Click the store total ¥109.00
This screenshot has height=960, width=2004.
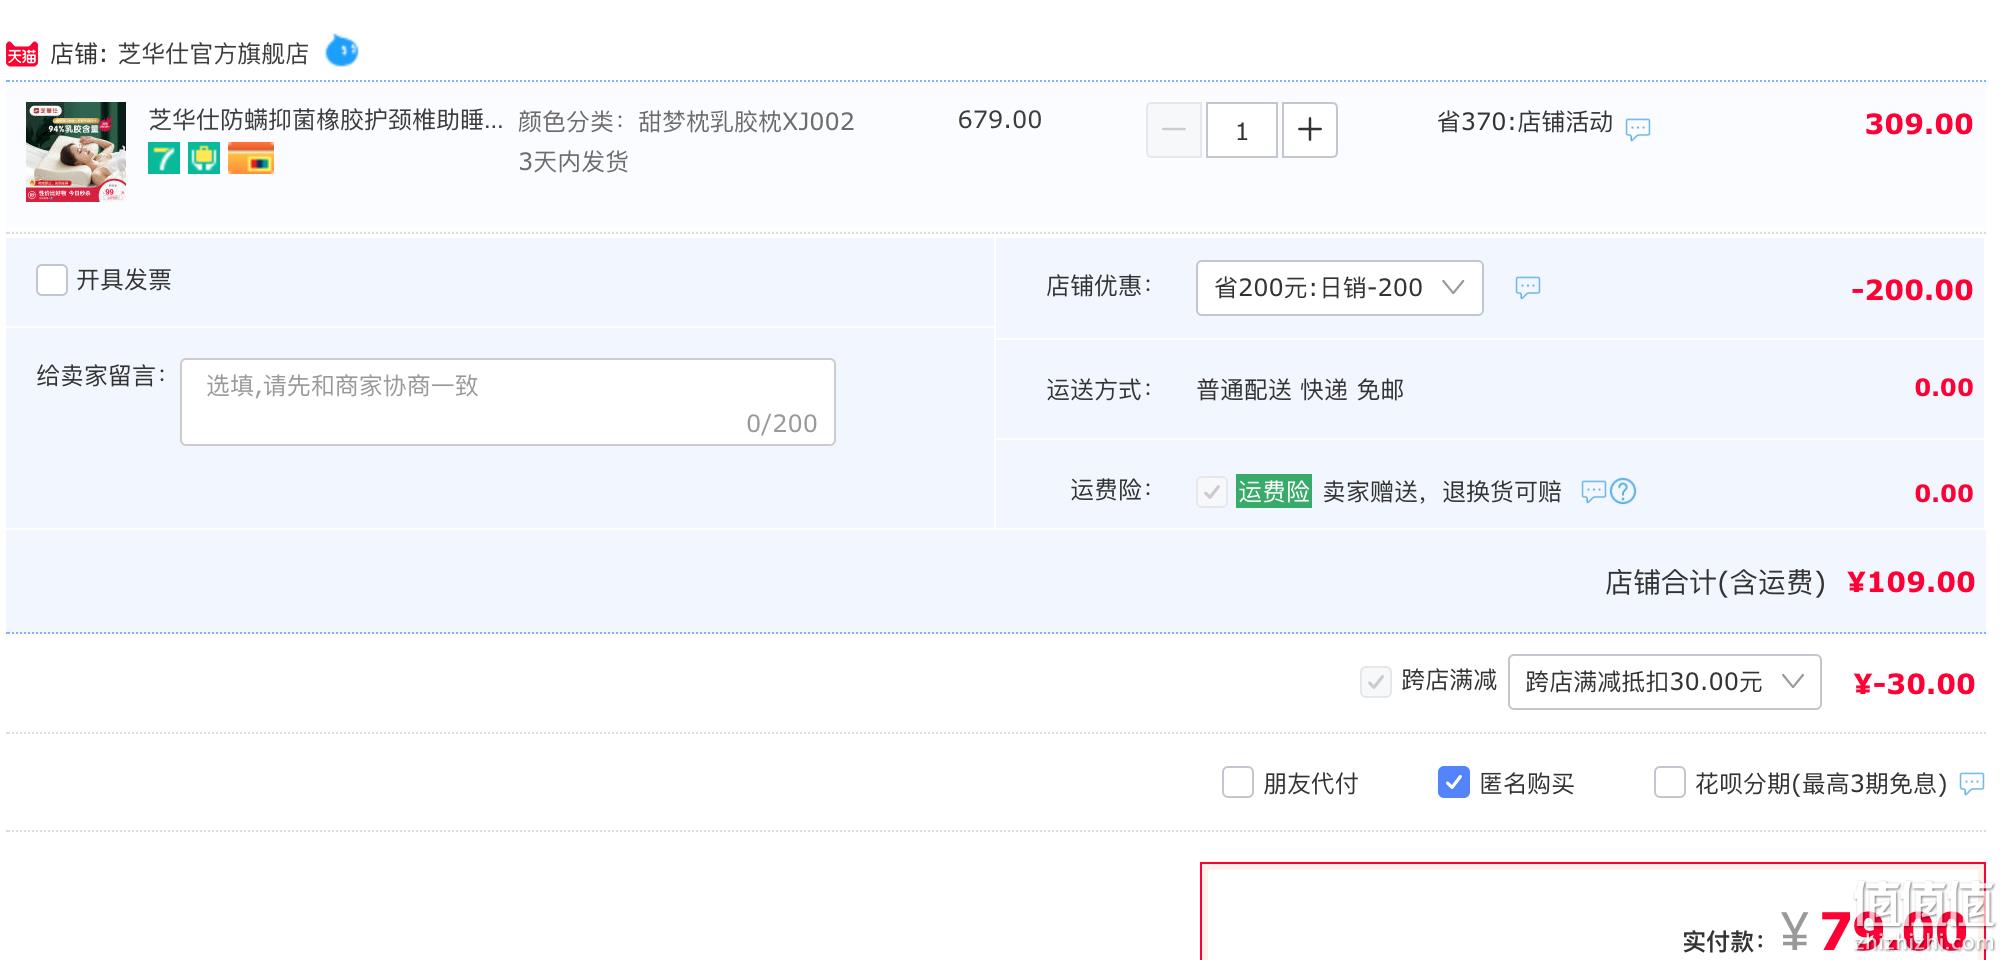pyautogui.click(x=1911, y=582)
